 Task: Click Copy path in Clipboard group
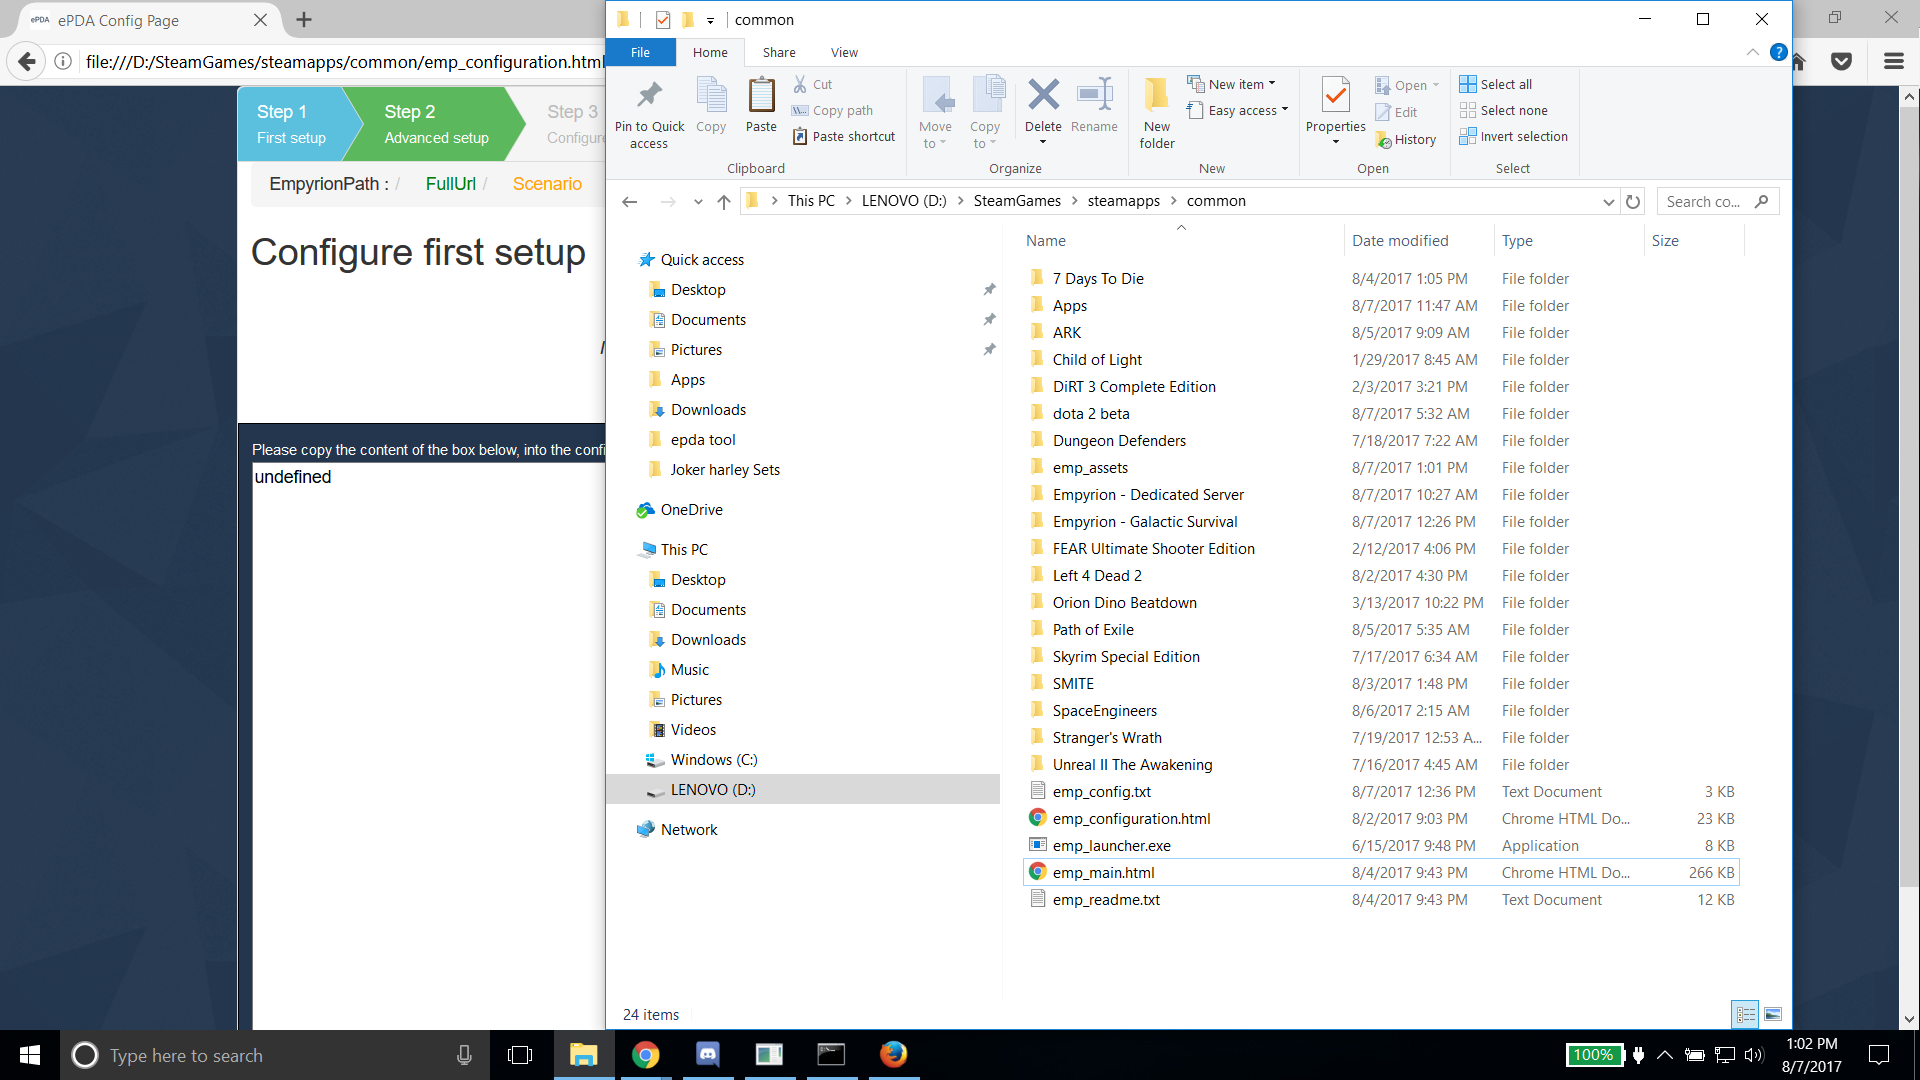click(832, 110)
